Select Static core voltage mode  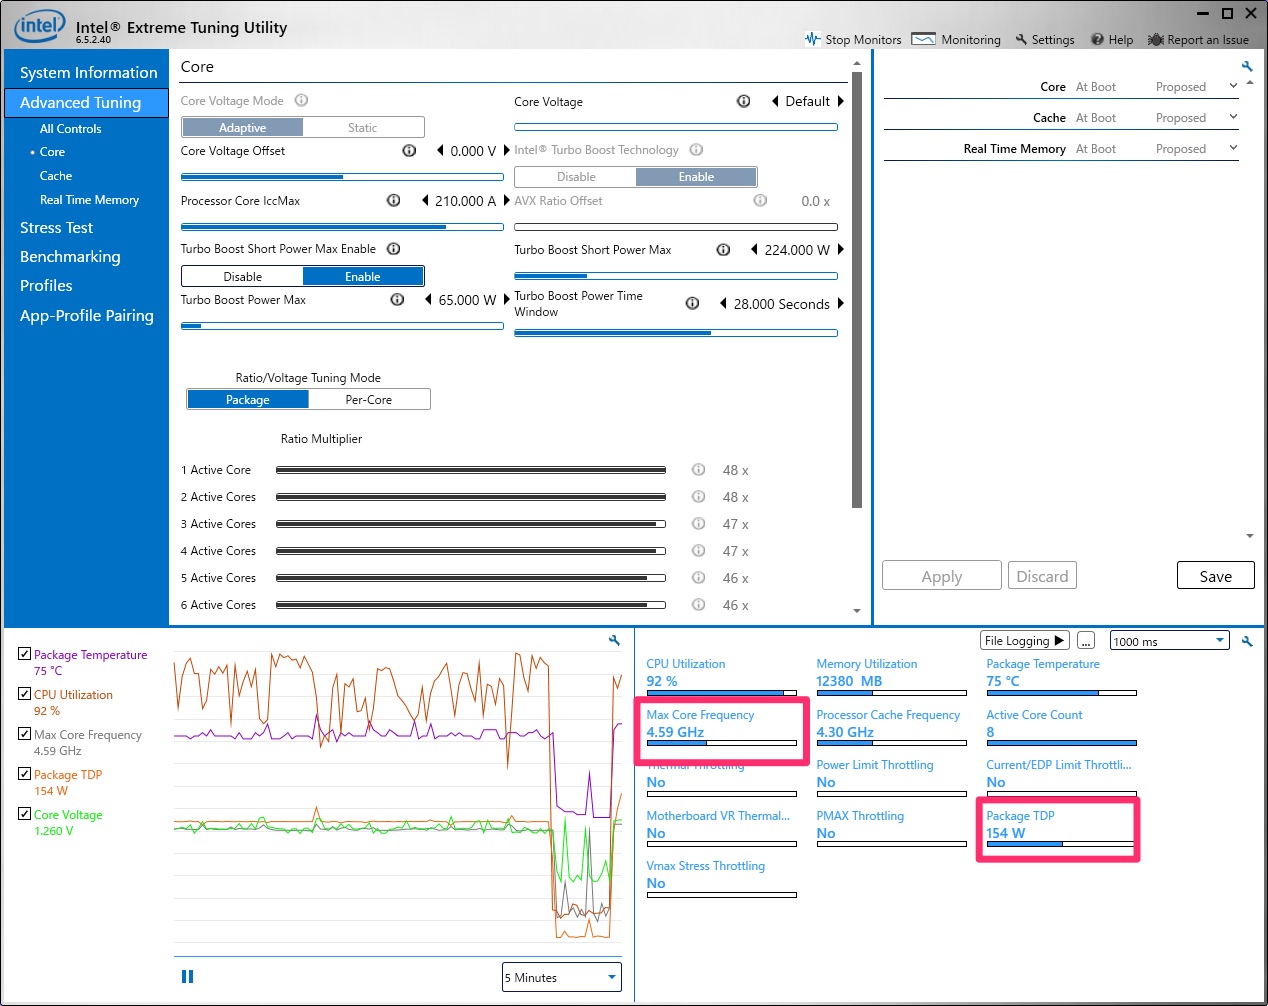pyautogui.click(x=363, y=128)
